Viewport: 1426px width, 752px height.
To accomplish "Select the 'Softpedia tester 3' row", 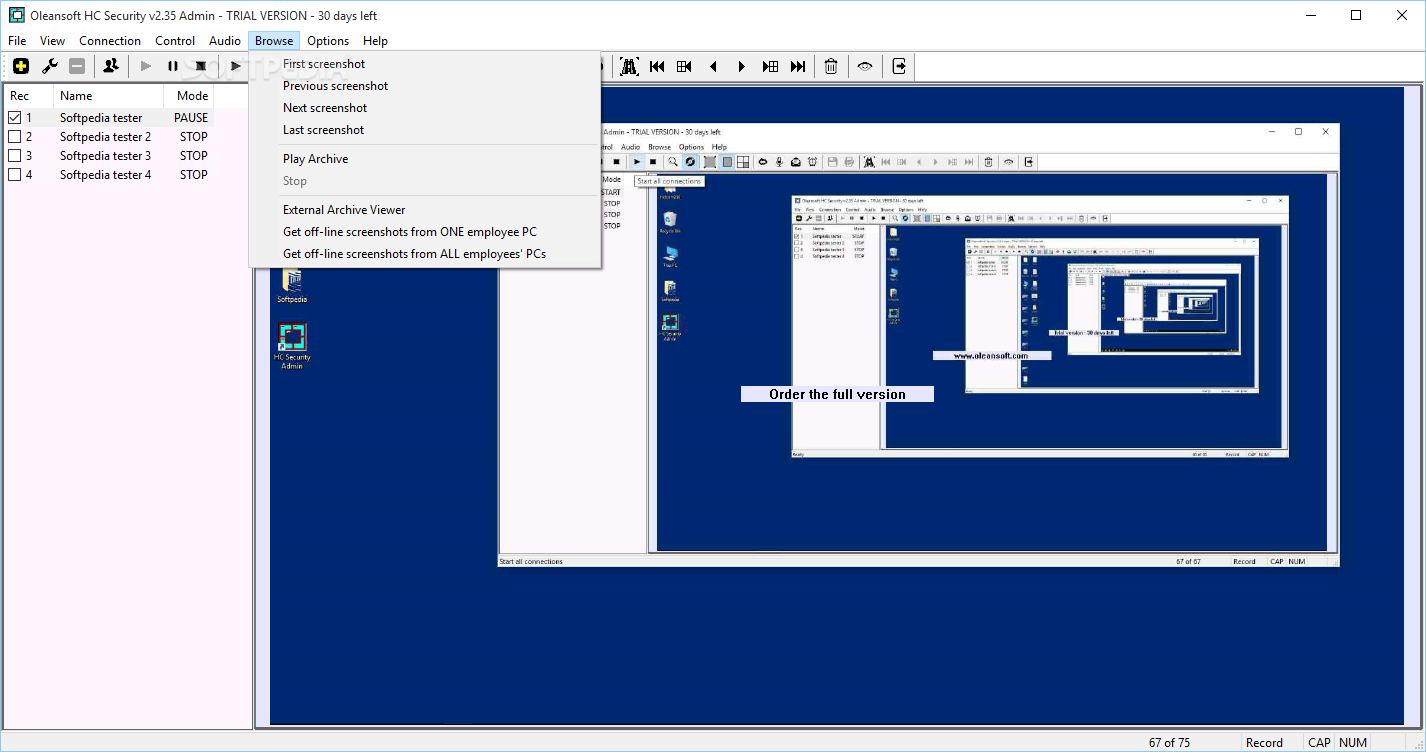I will 106,156.
